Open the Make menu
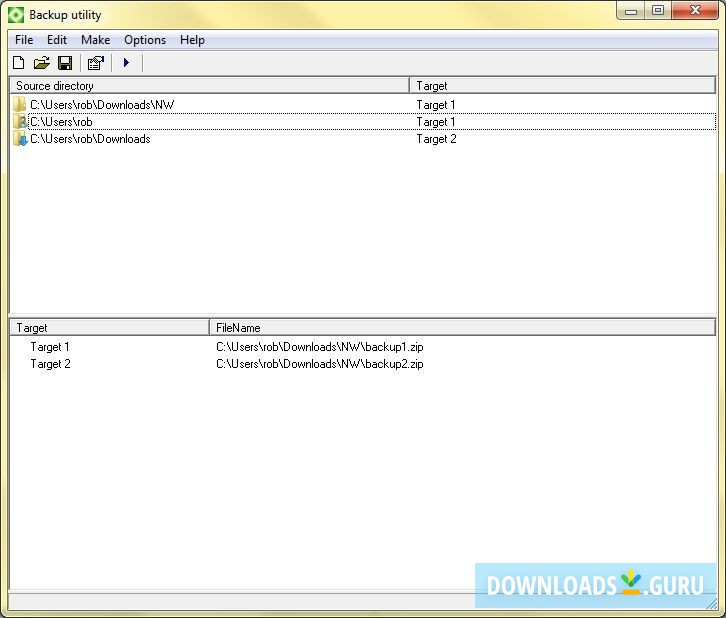 (95, 40)
